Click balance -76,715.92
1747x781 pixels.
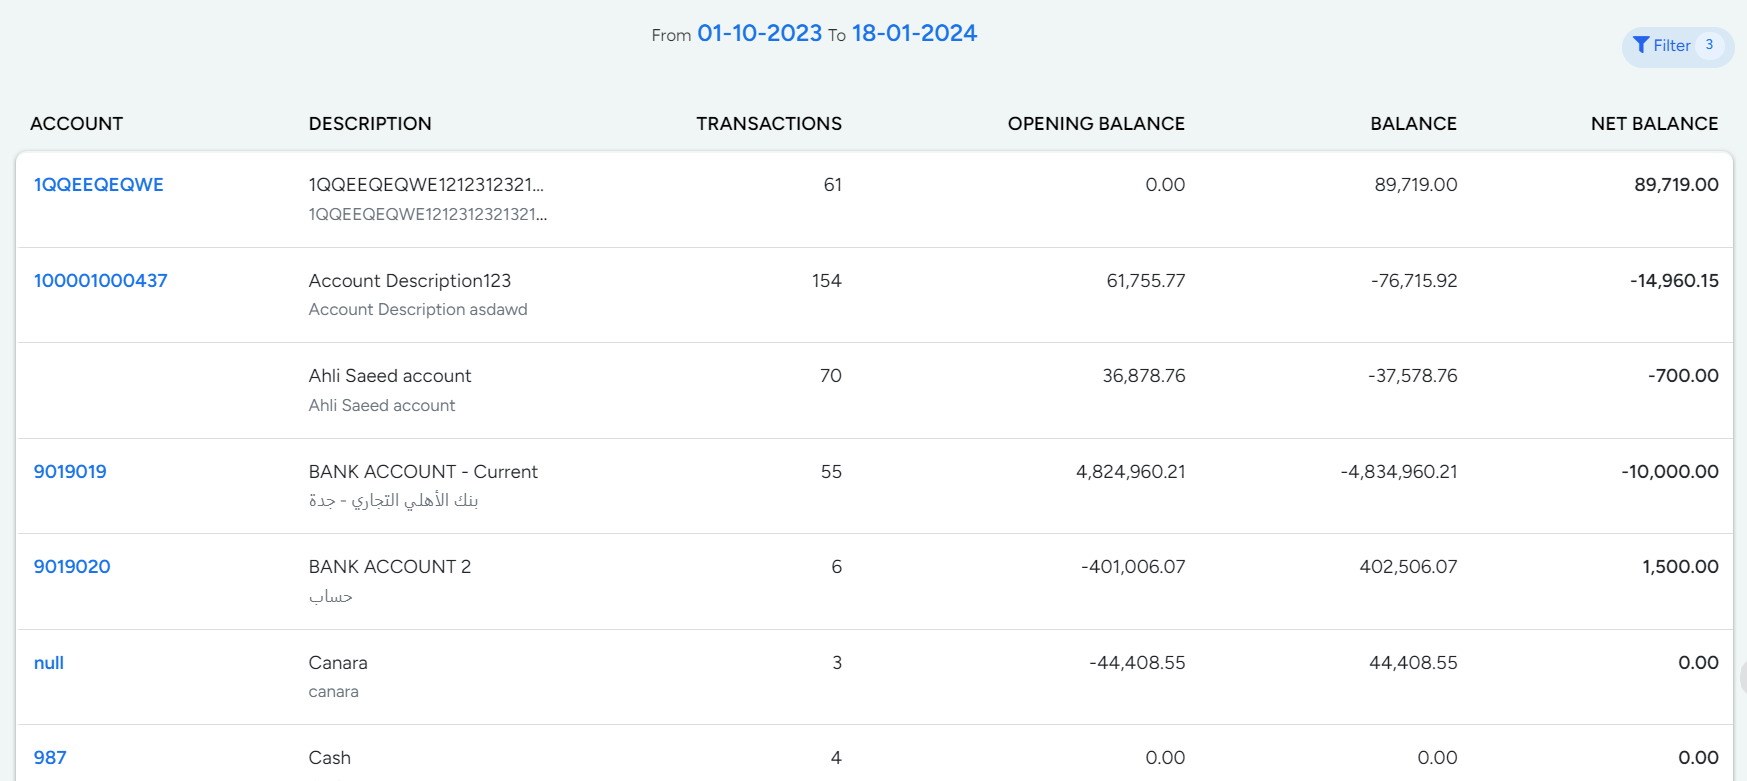[1414, 281]
